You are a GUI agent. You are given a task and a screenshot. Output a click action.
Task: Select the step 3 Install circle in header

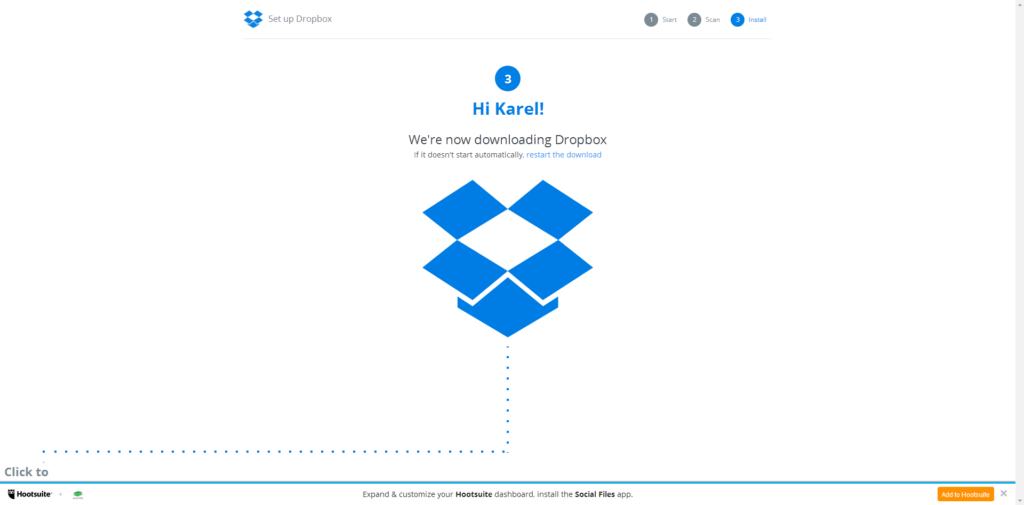point(737,20)
